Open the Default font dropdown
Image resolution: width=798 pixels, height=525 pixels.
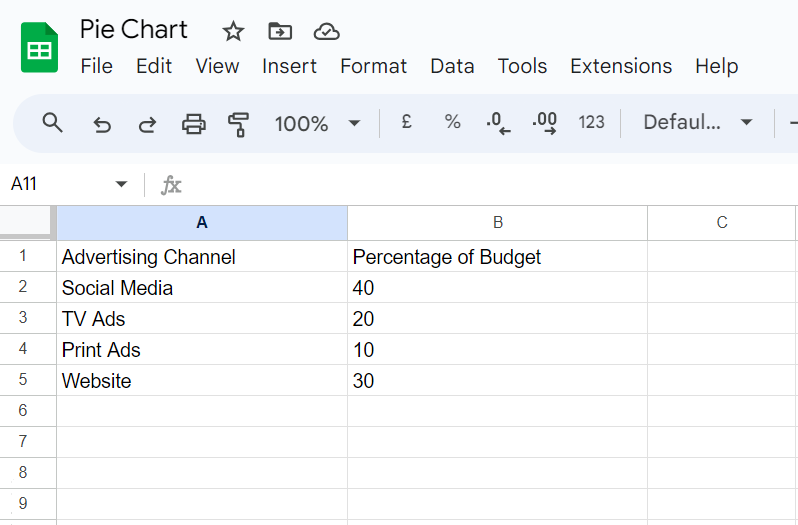point(697,122)
